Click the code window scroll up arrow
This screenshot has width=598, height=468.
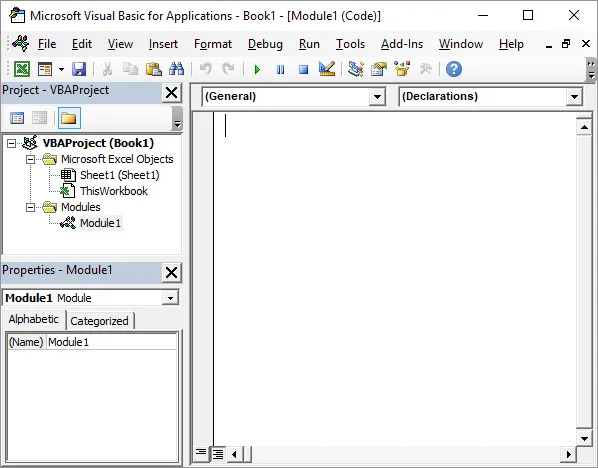click(584, 127)
